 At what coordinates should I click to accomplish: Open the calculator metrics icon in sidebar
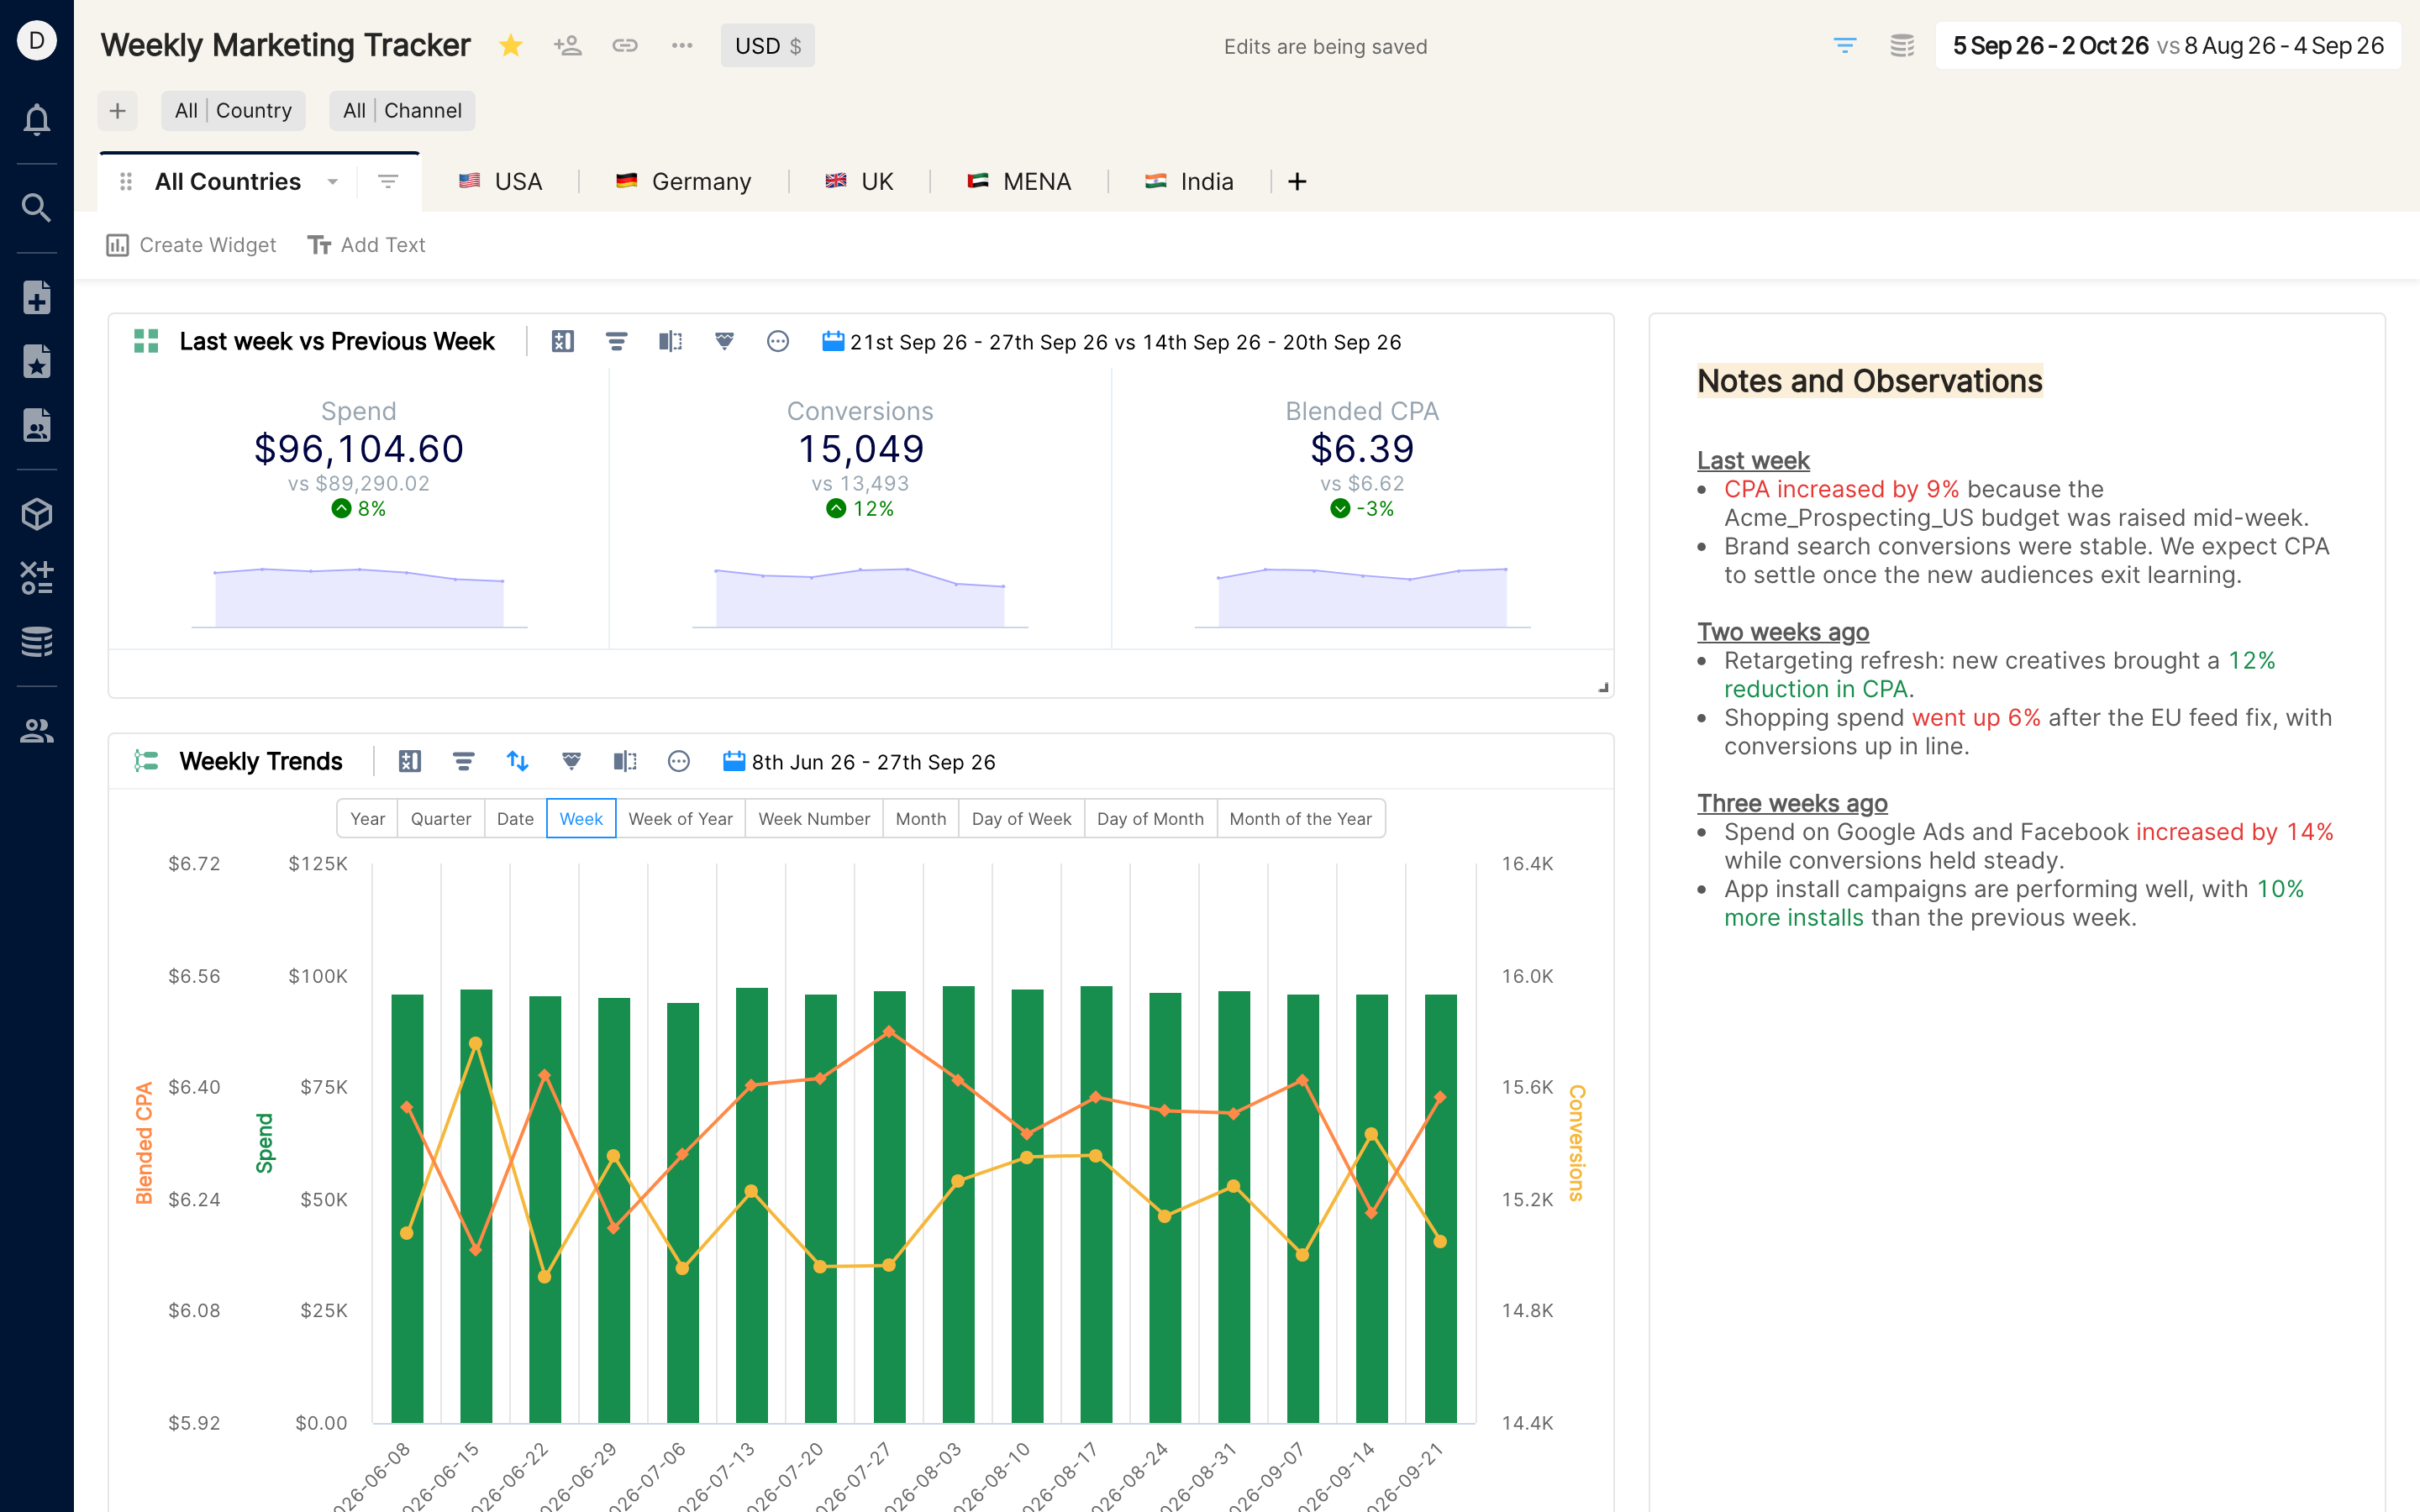tap(37, 578)
